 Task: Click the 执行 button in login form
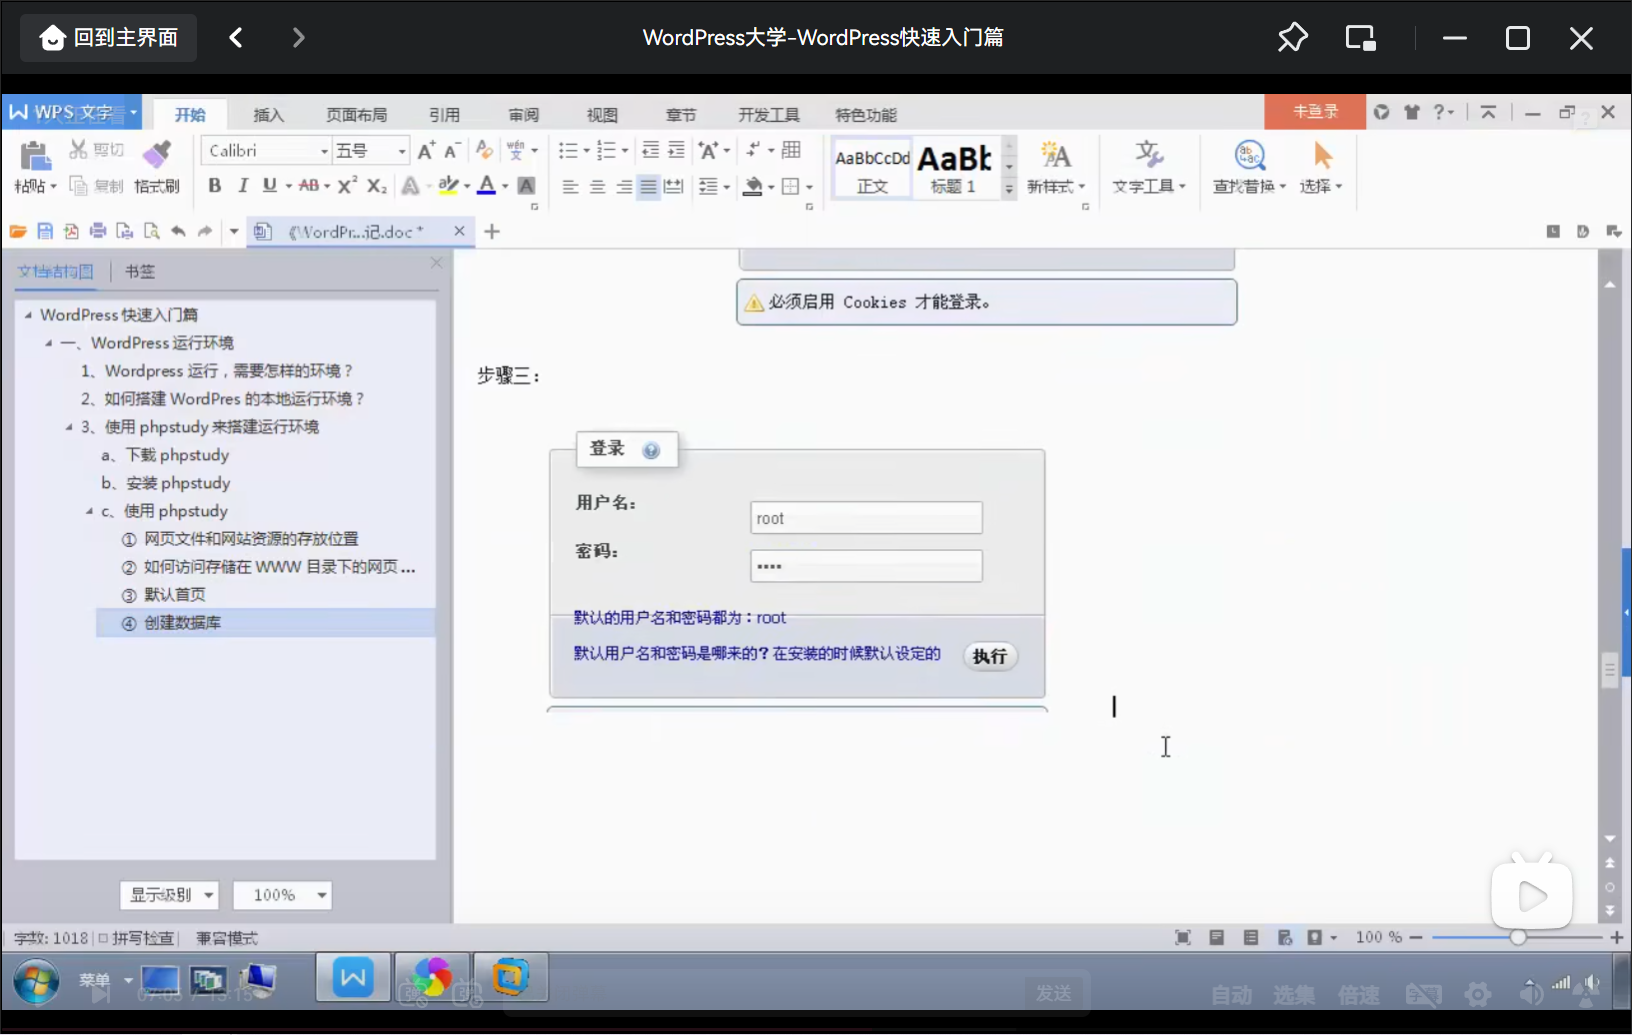990,656
